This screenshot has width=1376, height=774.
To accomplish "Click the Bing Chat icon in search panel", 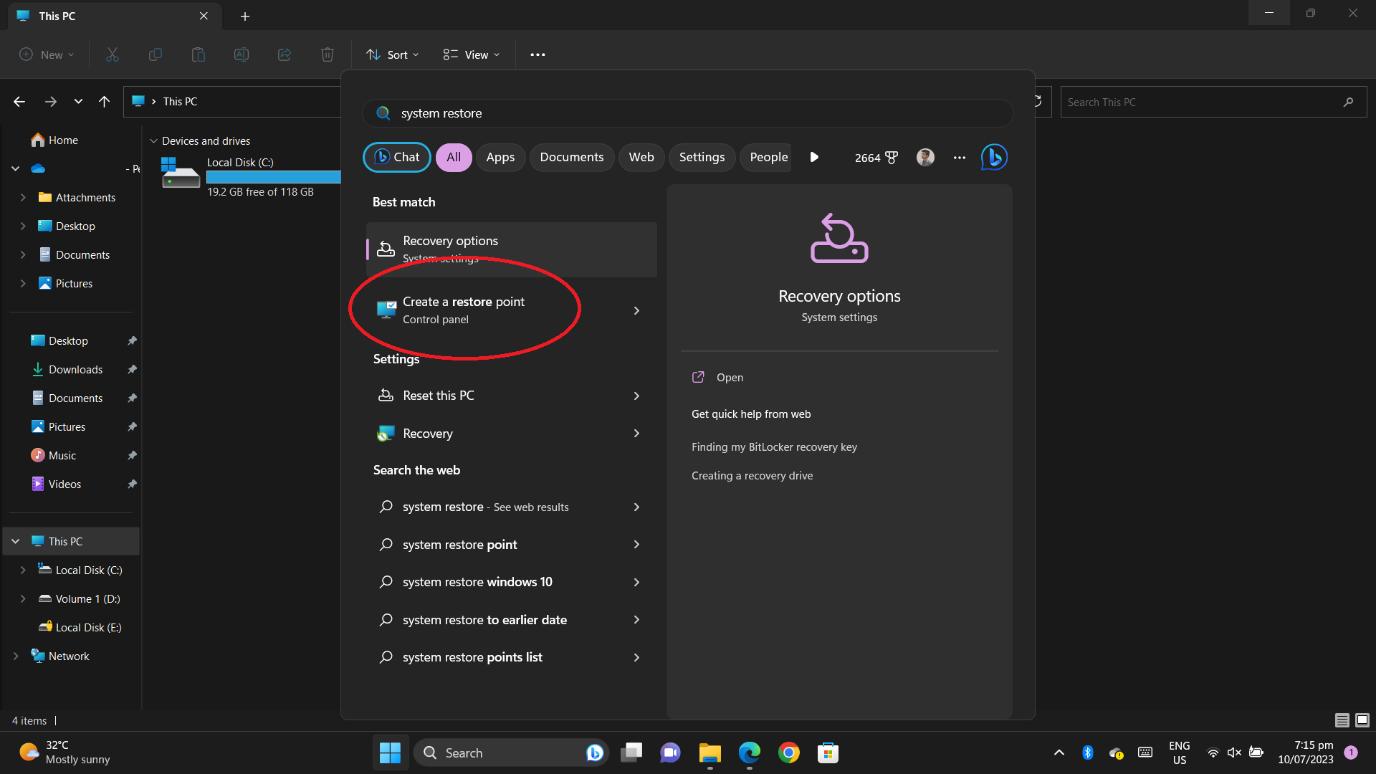I will pos(993,157).
